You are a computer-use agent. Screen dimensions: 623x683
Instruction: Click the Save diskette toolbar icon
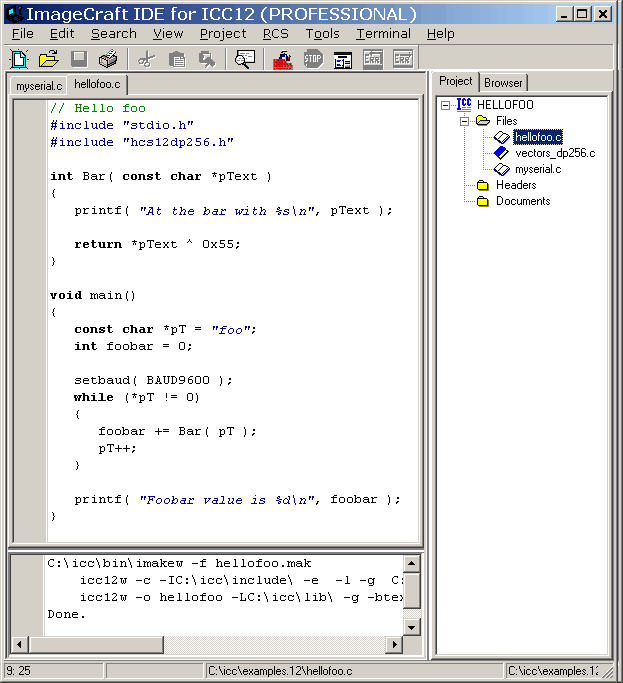pyautogui.click(x=79, y=59)
